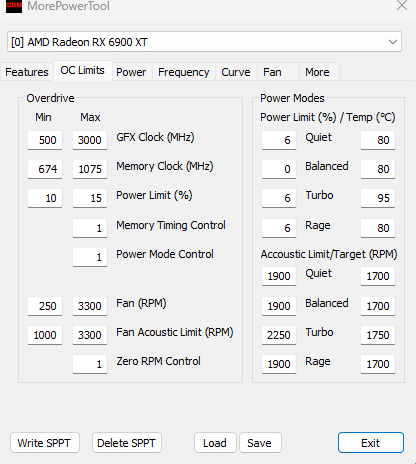Viewport: 416px width, 464px height.
Task: Click the Fan Acoustic Limit (RPM) label
Action: click(x=175, y=332)
